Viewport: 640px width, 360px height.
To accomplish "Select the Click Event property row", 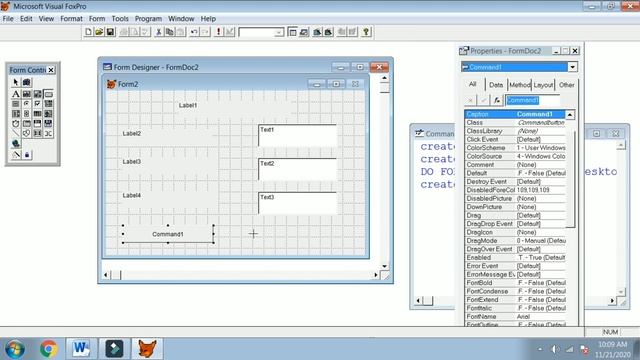I will [x=515, y=140].
